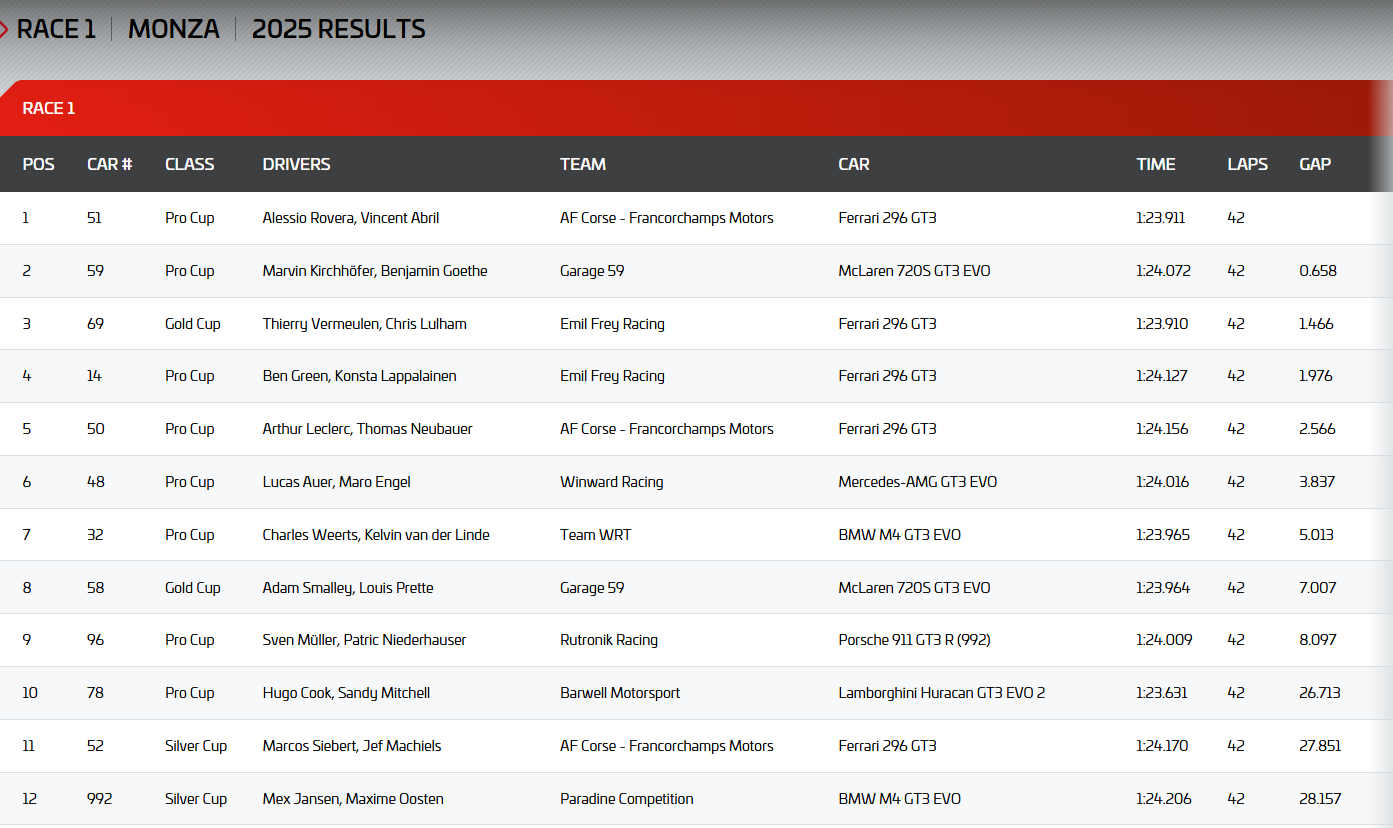
Task: Click team Winward Racing
Action: 612,482
